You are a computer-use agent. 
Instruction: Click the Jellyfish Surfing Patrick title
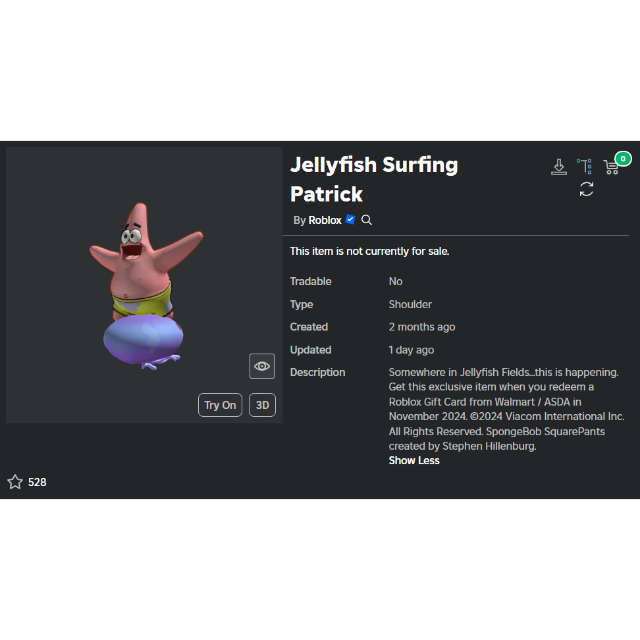pyautogui.click(x=374, y=179)
